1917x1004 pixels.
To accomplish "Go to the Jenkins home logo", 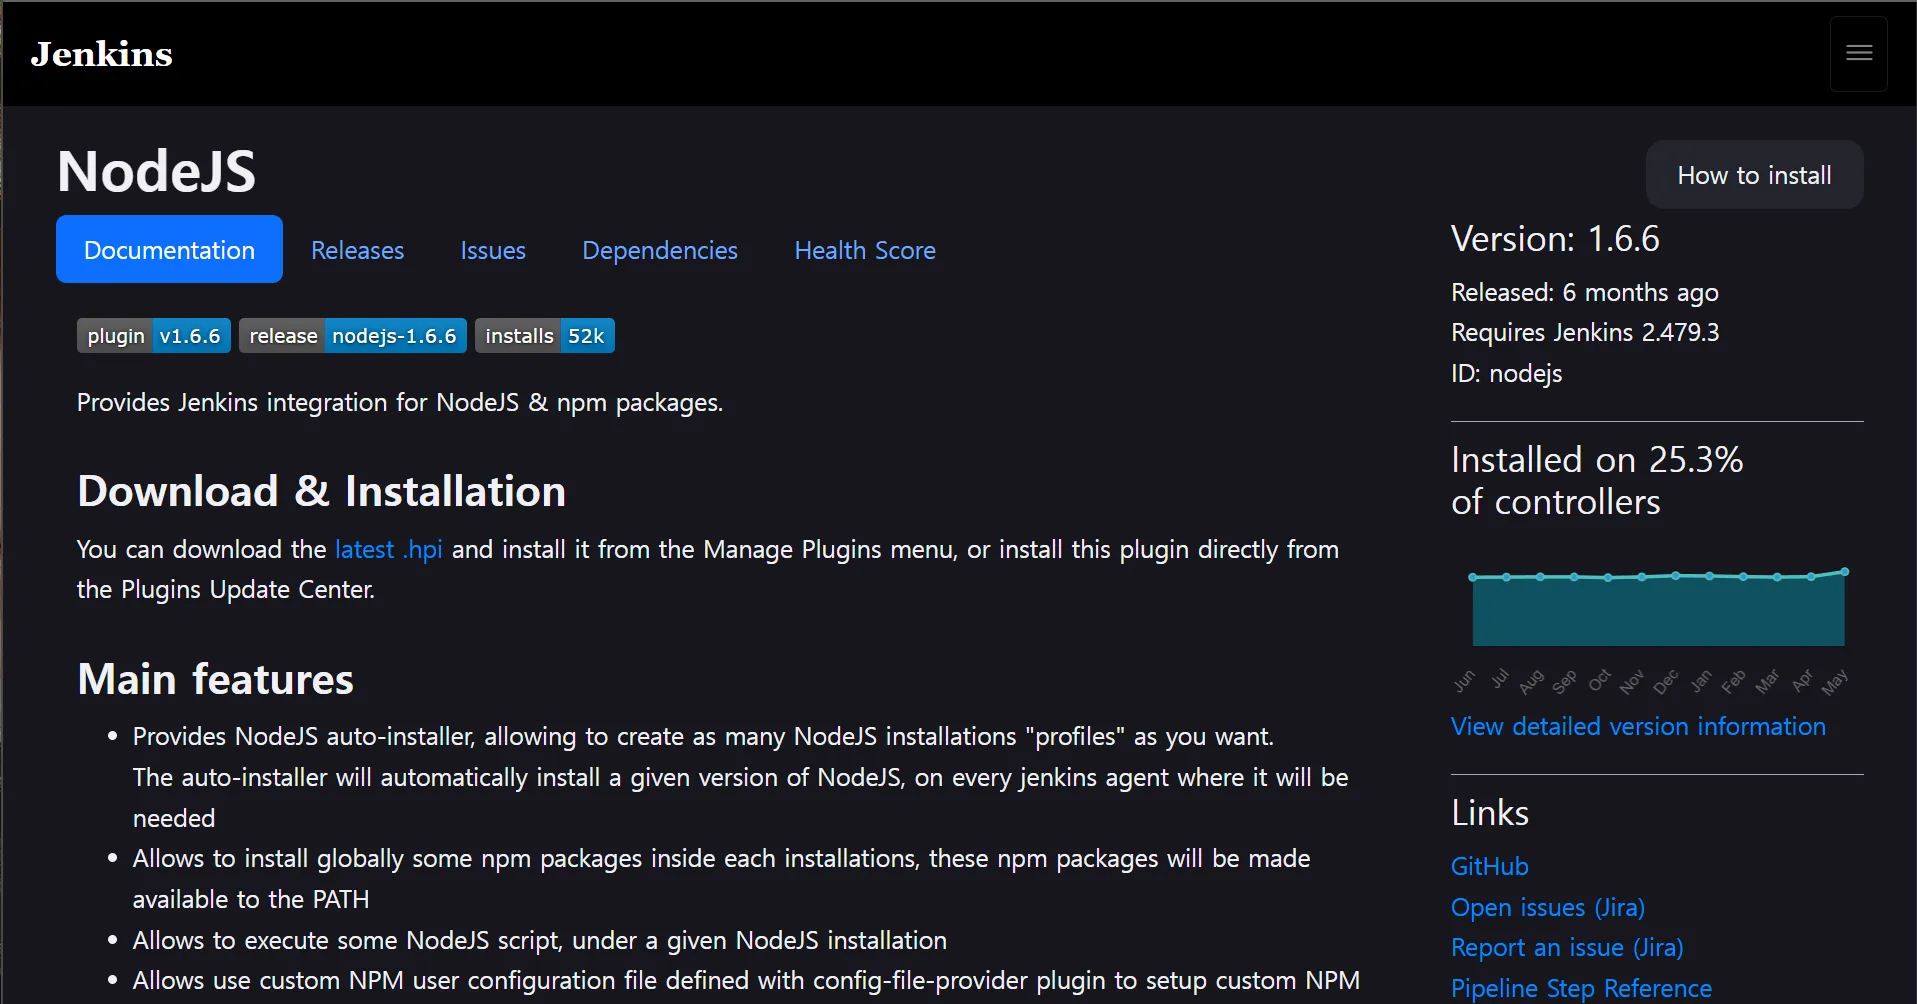I will point(102,54).
